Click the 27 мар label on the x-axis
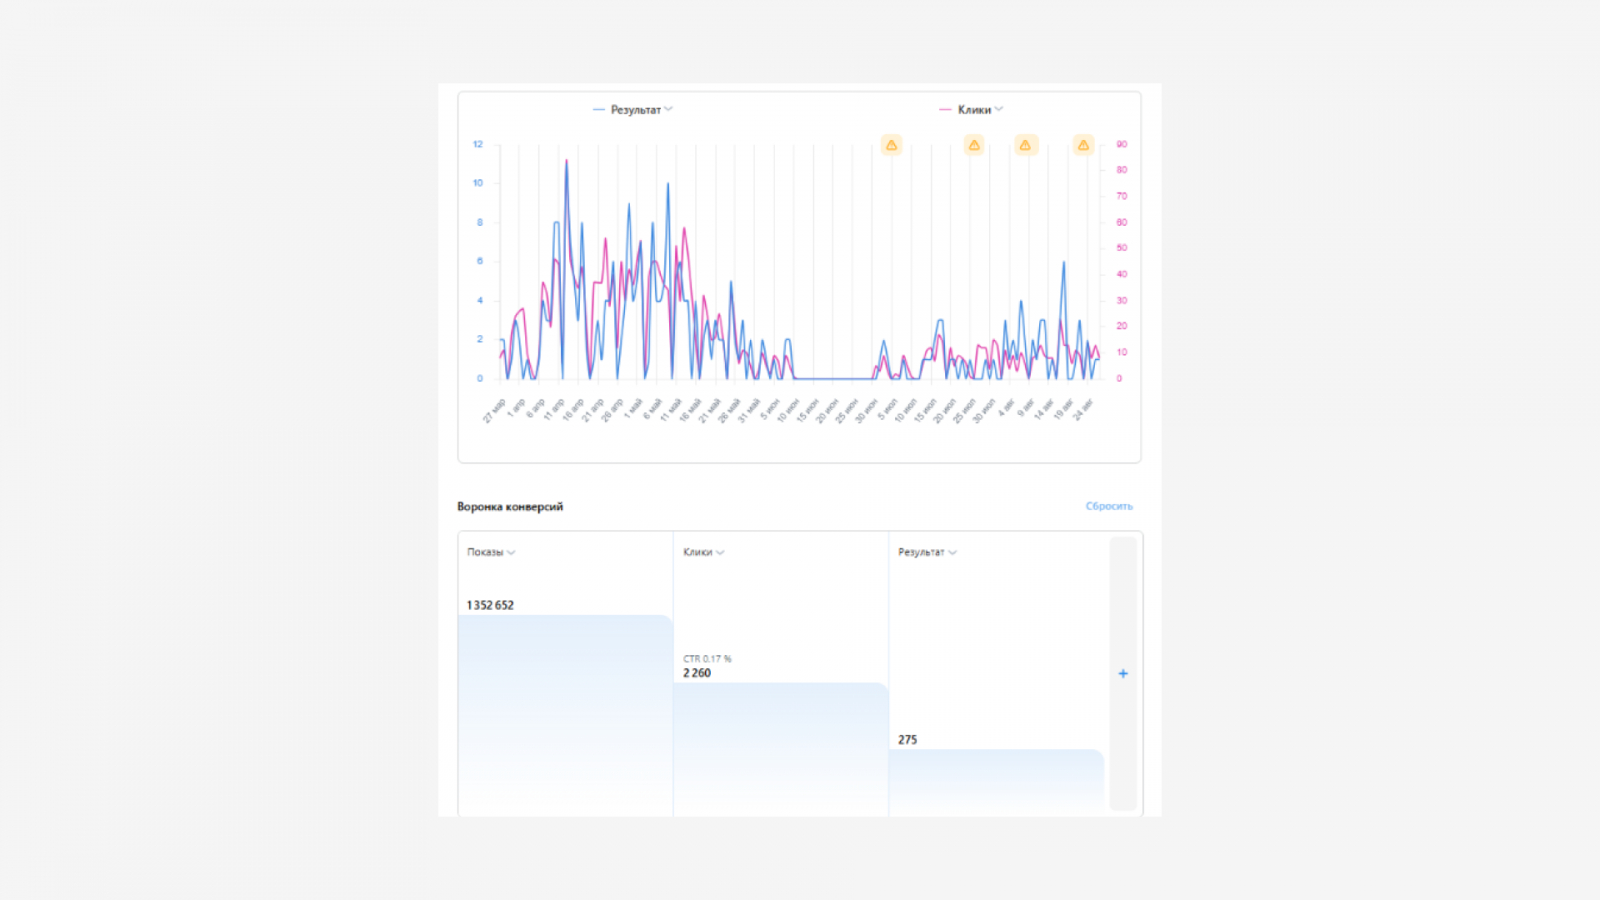The height and width of the screenshot is (900, 1600). pyautogui.click(x=495, y=411)
